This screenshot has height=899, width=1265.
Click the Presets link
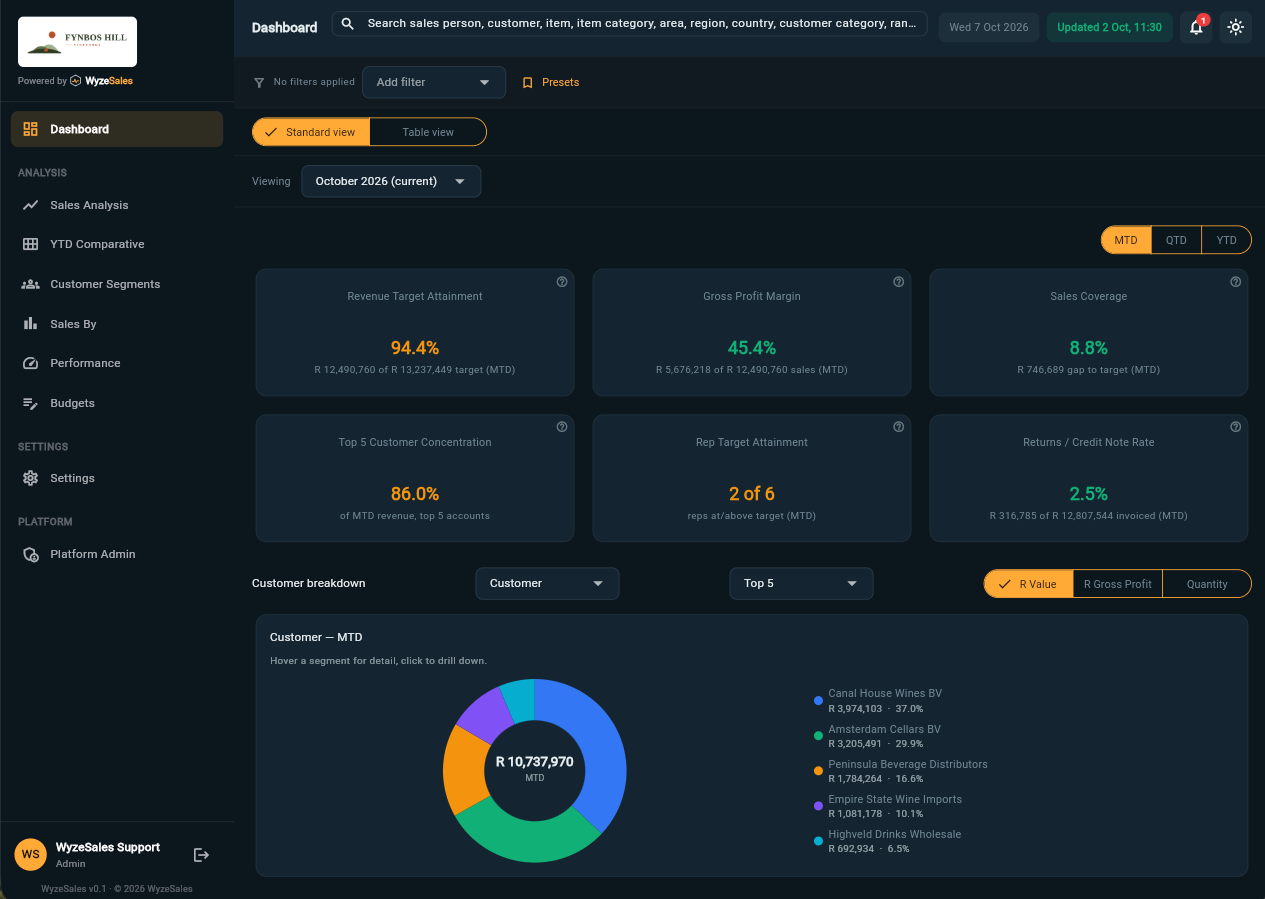(551, 82)
